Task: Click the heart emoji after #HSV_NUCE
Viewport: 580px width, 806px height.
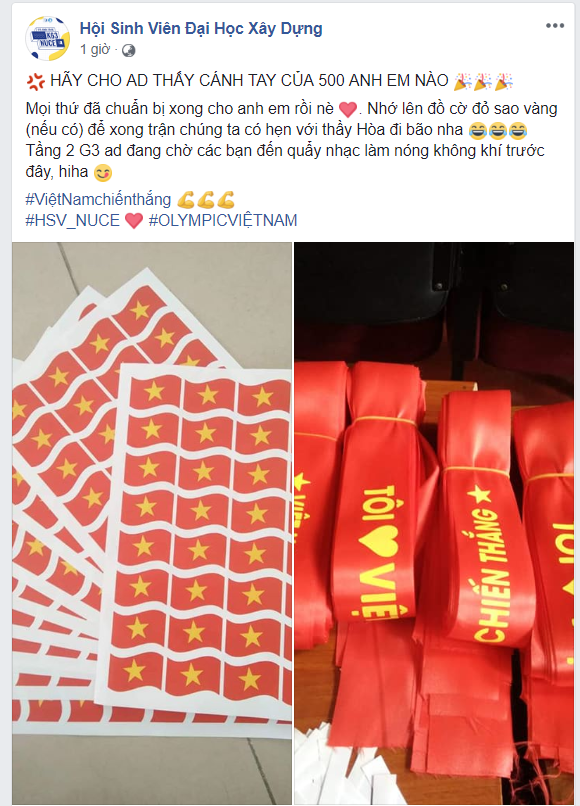Action: coord(134,221)
